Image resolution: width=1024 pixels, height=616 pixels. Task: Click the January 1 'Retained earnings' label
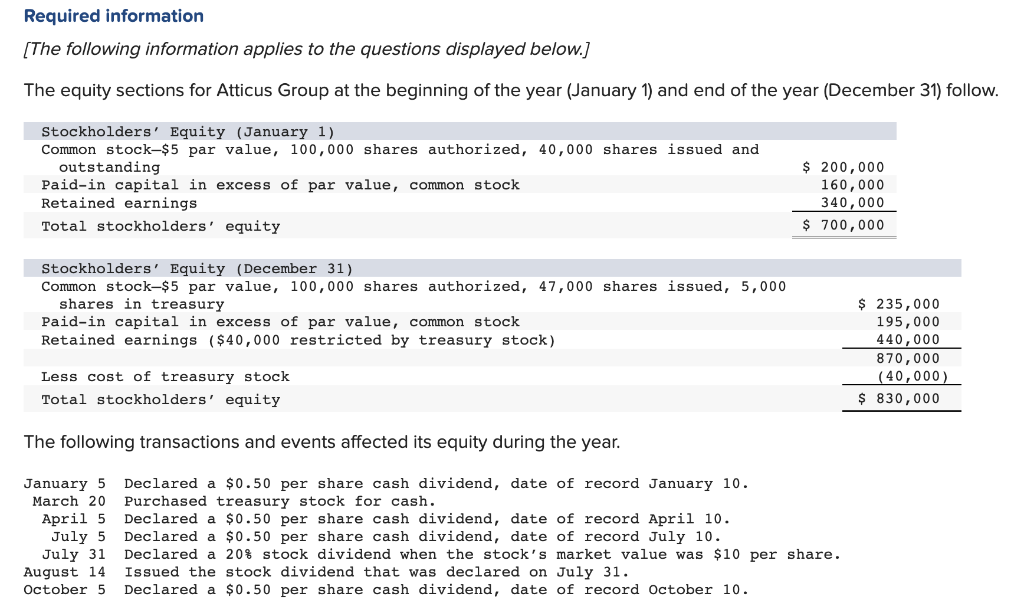119,203
